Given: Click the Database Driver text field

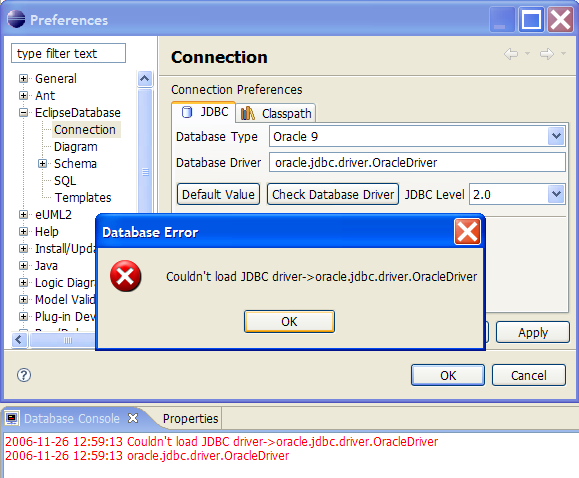Looking at the screenshot, I should (417, 163).
